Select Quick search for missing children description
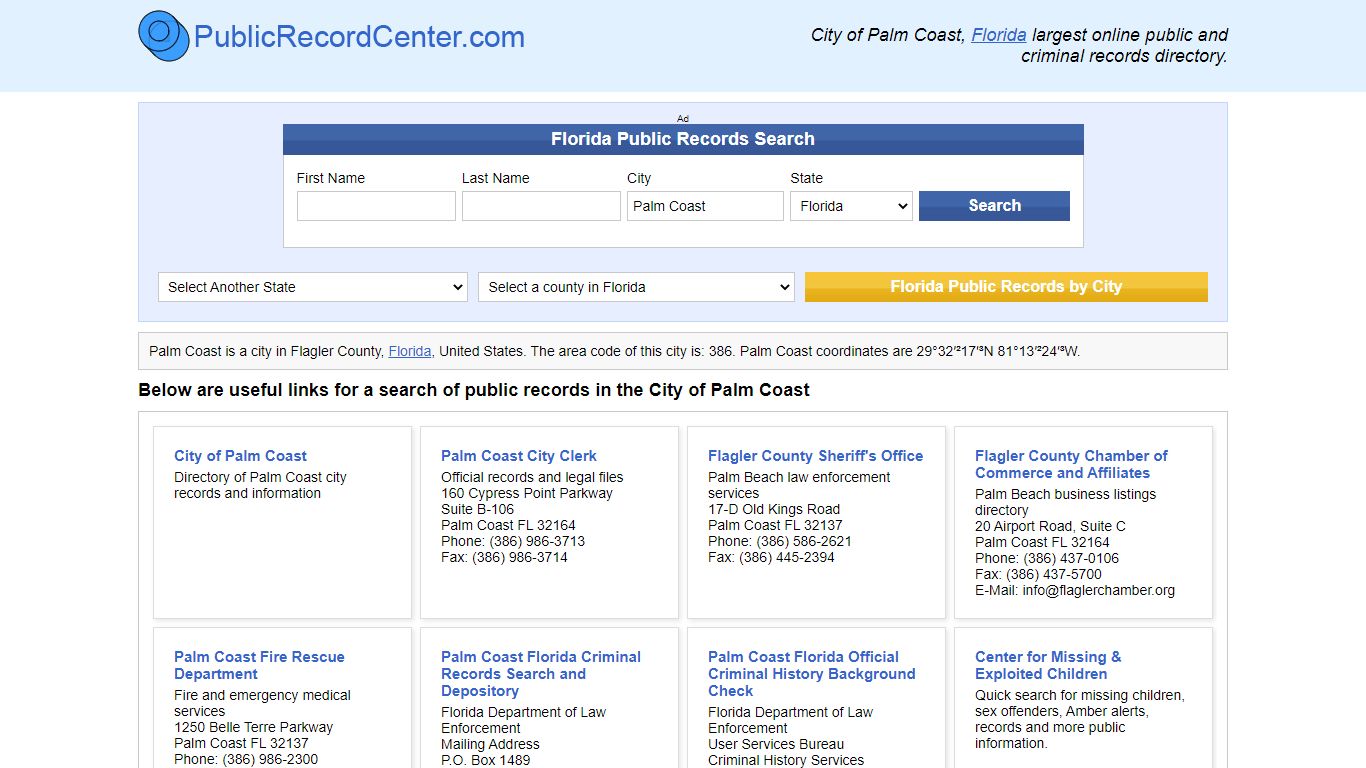The height and width of the screenshot is (768, 1366). 1080,719
